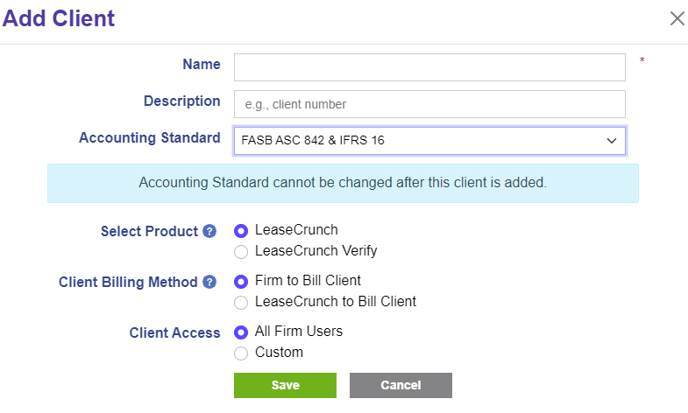Click the help icon beside Client Billing Method
This screenshot has height=413, width=688.
click(209, 282)
